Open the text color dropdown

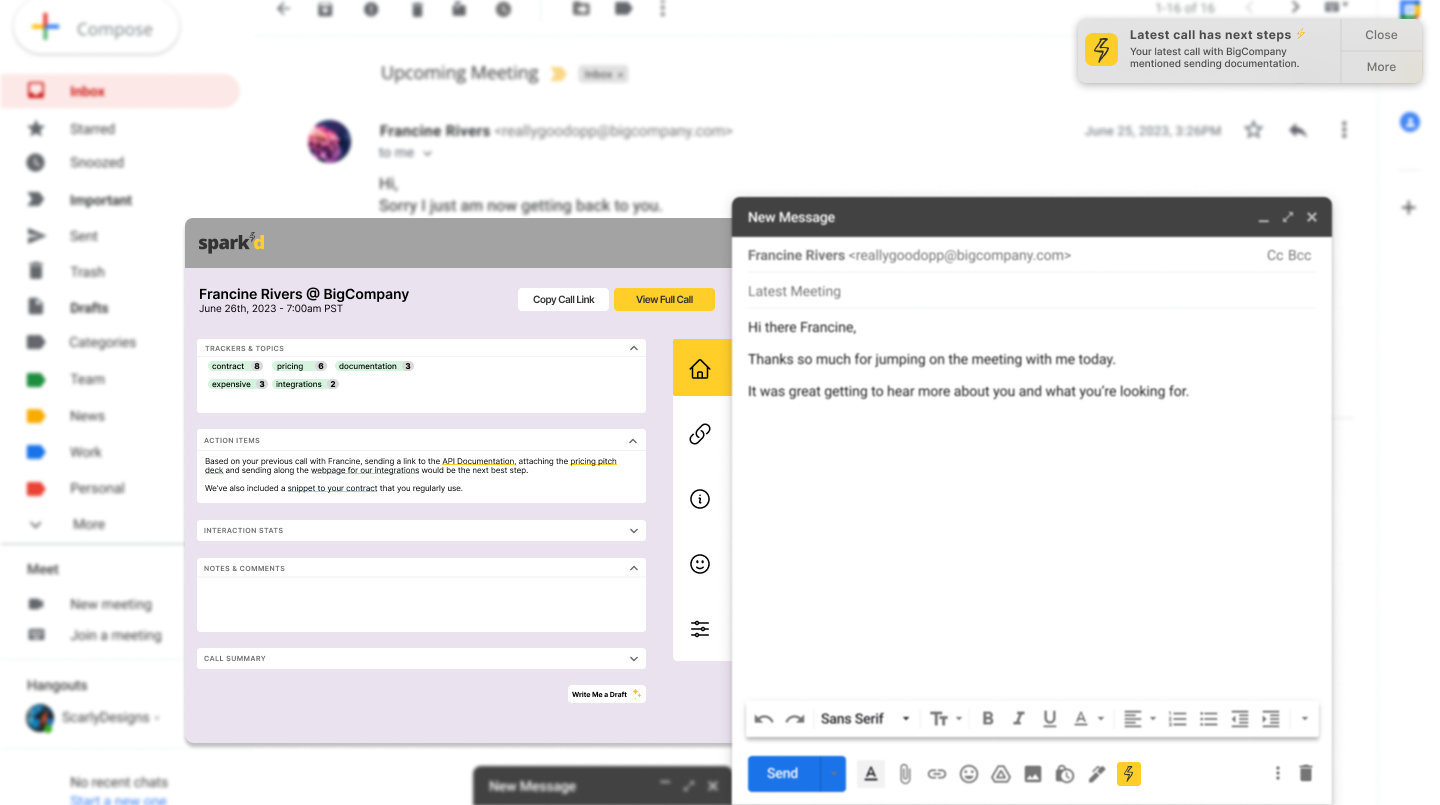point(1088,718)
